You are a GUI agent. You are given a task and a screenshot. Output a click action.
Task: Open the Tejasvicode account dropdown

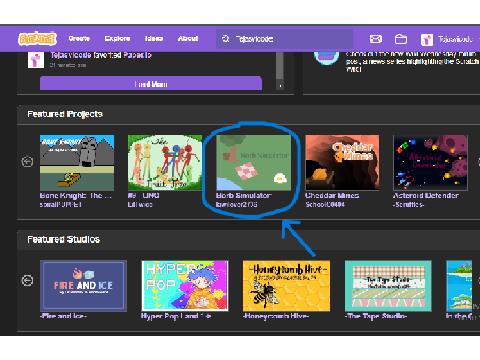coord(455,39)
